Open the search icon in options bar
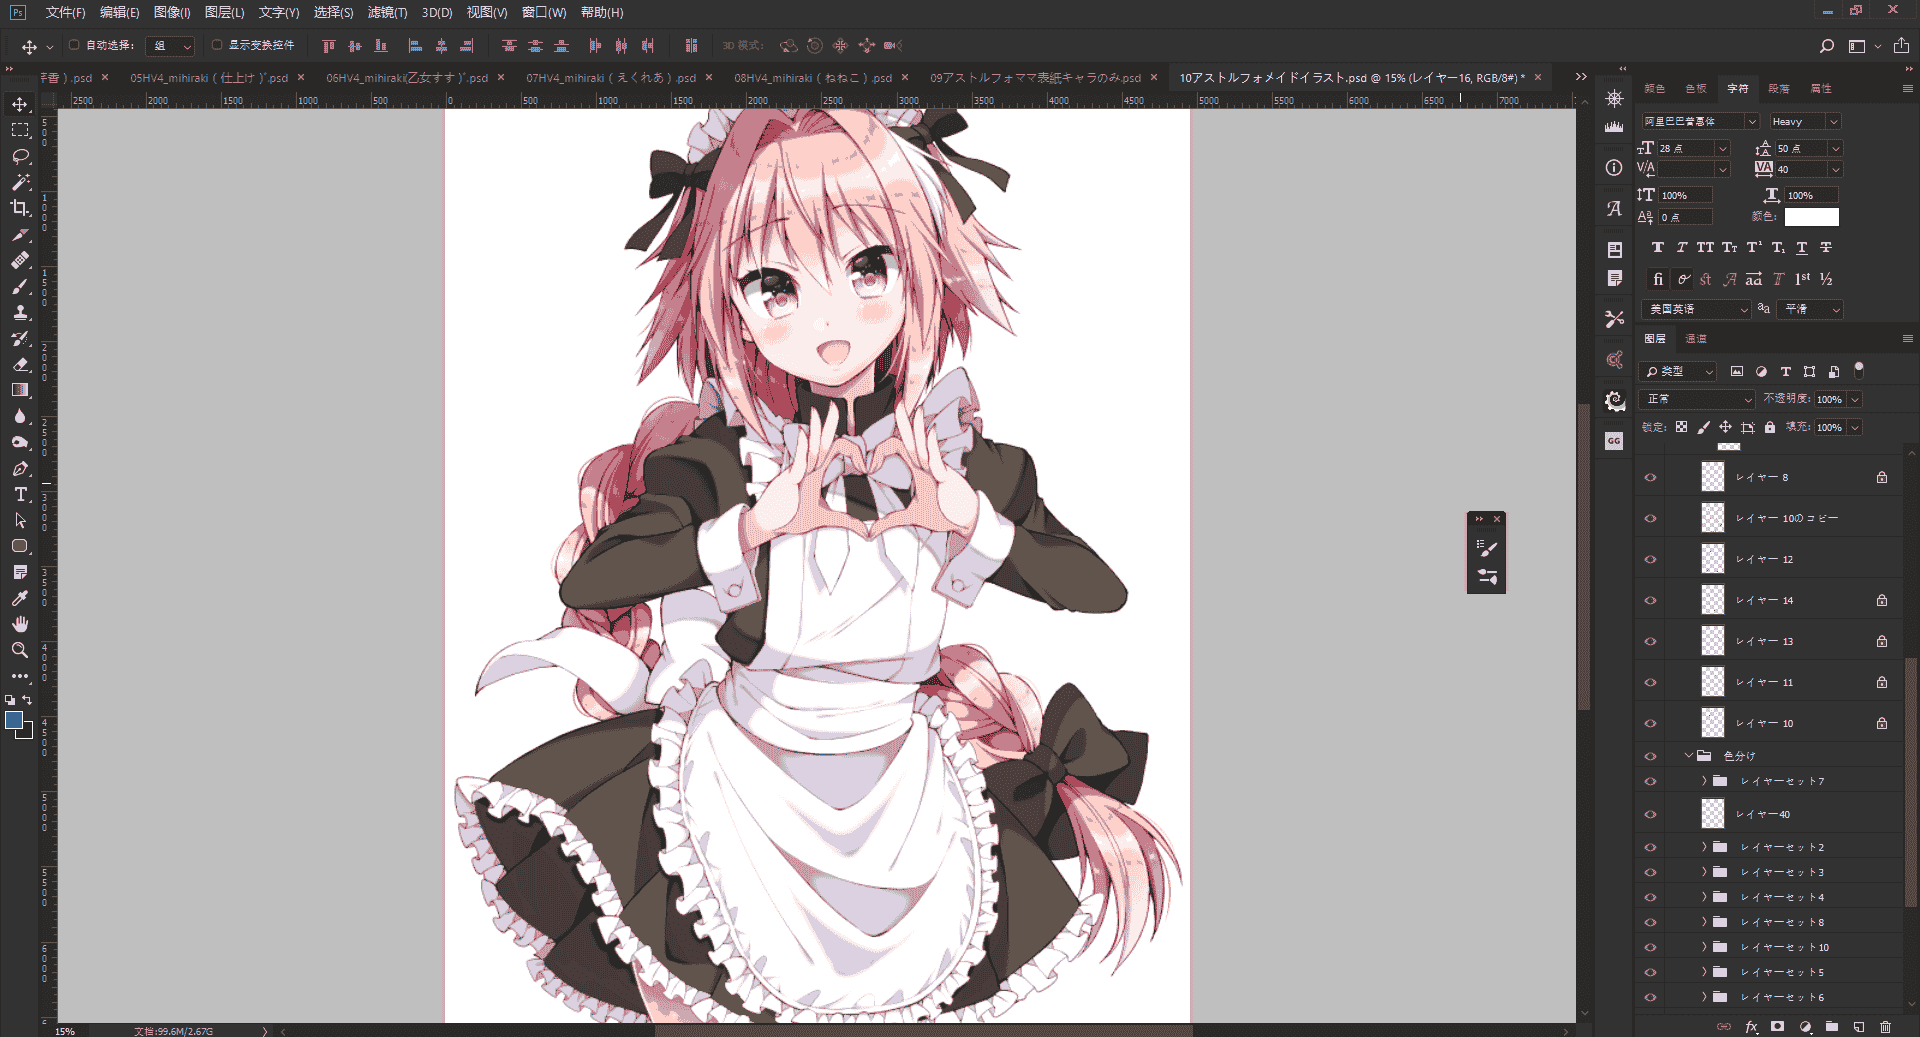The image size is (1920, 1037). [x=1827, y=46]
